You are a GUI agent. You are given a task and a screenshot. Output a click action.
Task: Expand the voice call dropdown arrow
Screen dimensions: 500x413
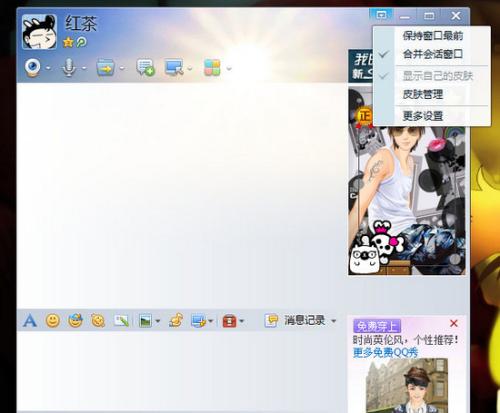[84, 68]
